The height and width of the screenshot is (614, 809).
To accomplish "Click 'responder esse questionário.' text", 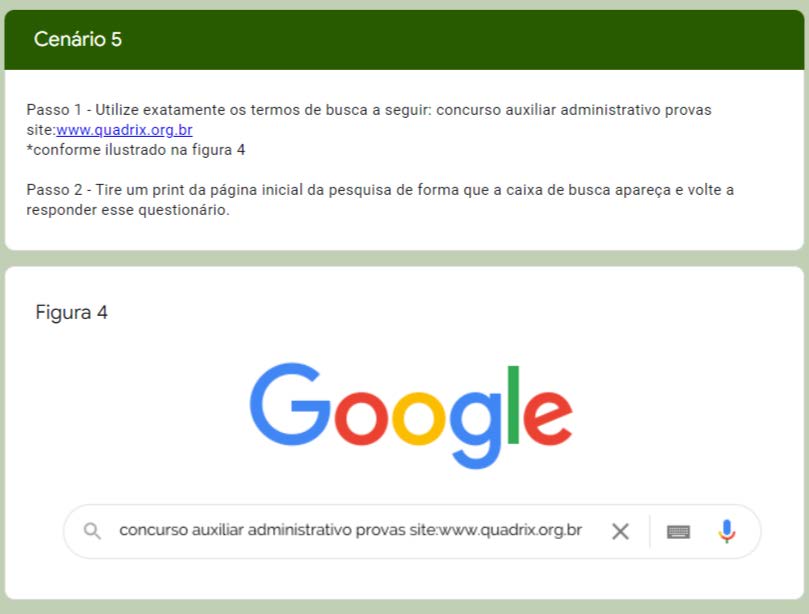I will coord(128,210).
